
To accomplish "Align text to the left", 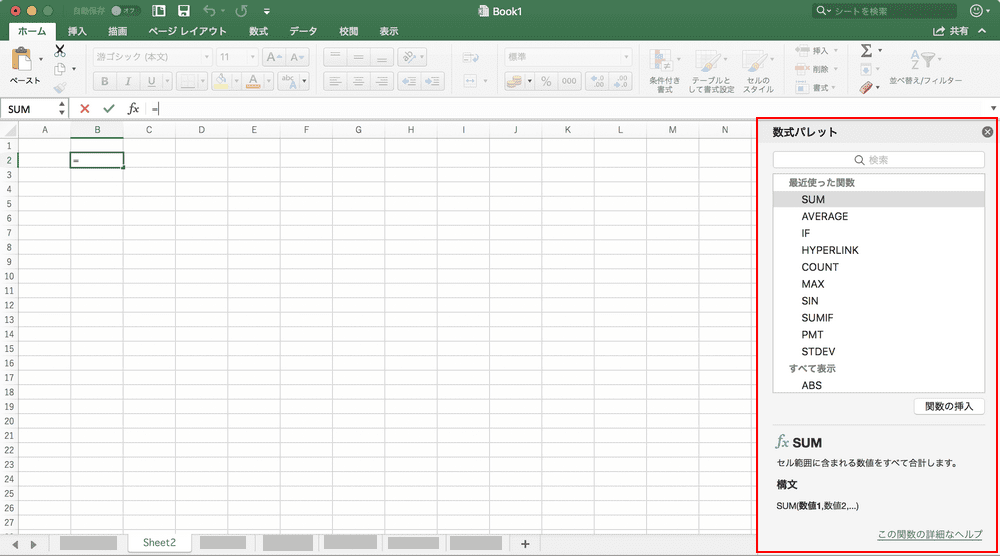I will 335,81.
